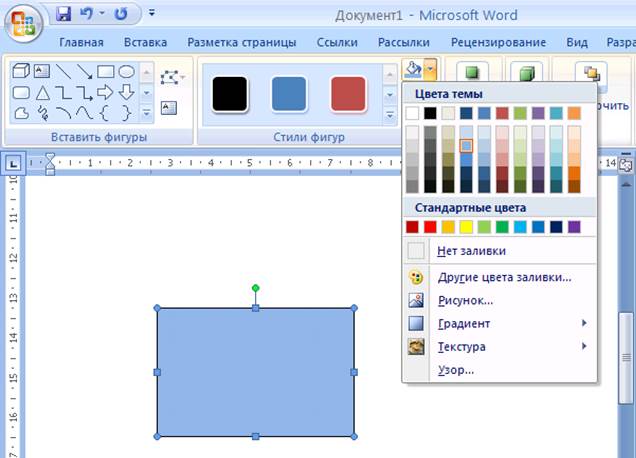Screen dimensions: 636x458
Task: Open the Вставка ribbon tab
Action: pos(145,43)
